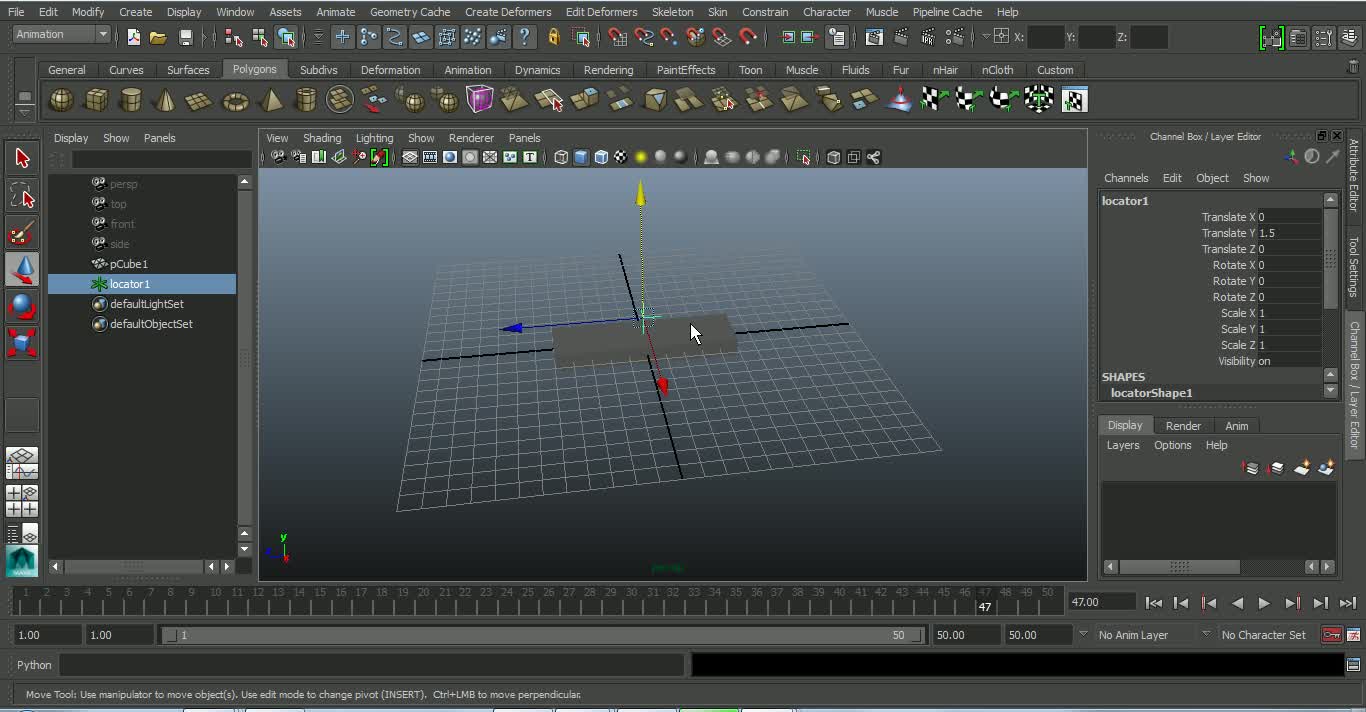Create a polygon pipe from the shelf

305,100
